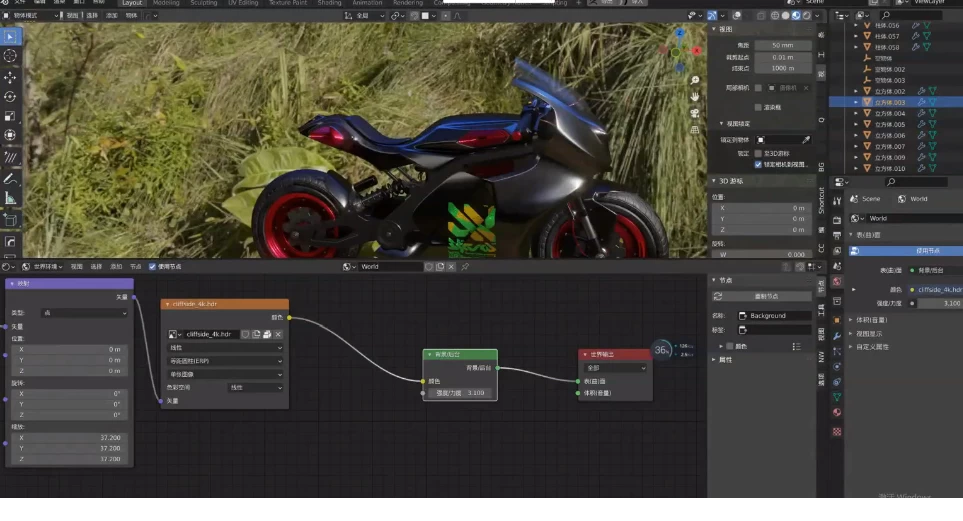Uncheck the lock camera to view checkbox

coord(758,164)
